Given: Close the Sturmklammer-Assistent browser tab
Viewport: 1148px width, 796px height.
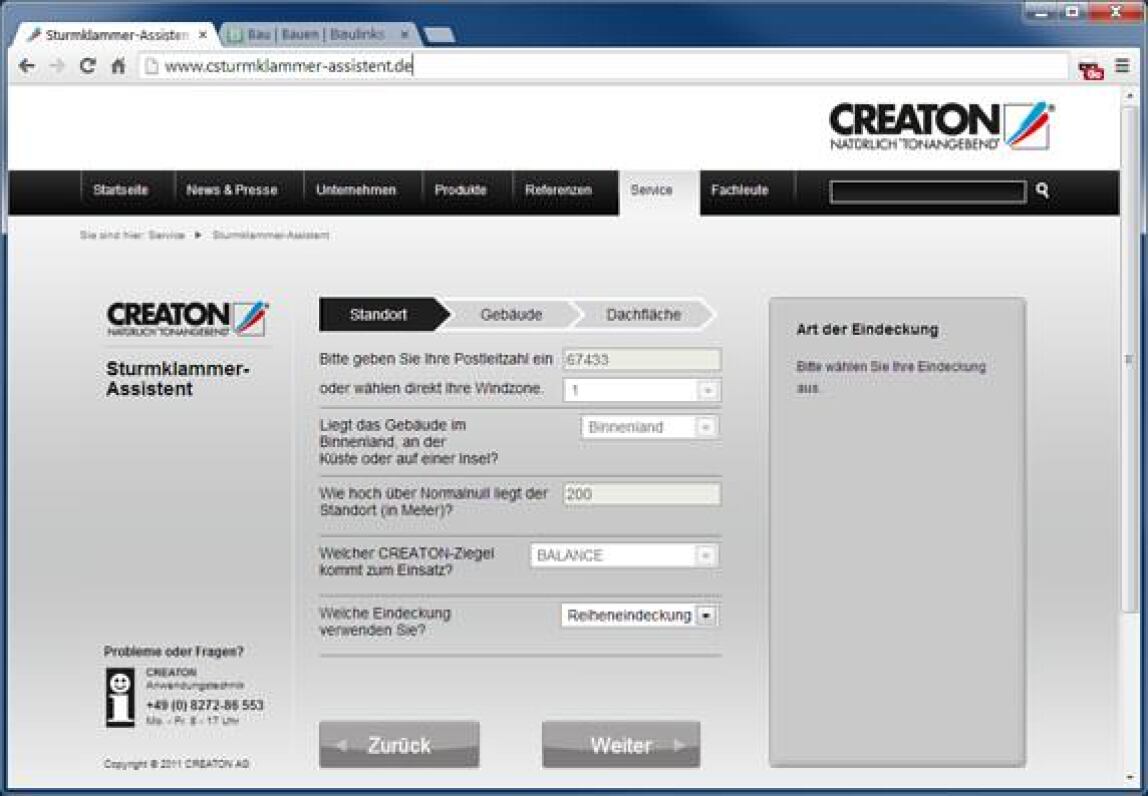Looking at the screenshot, I should click(x=203, y=34).
